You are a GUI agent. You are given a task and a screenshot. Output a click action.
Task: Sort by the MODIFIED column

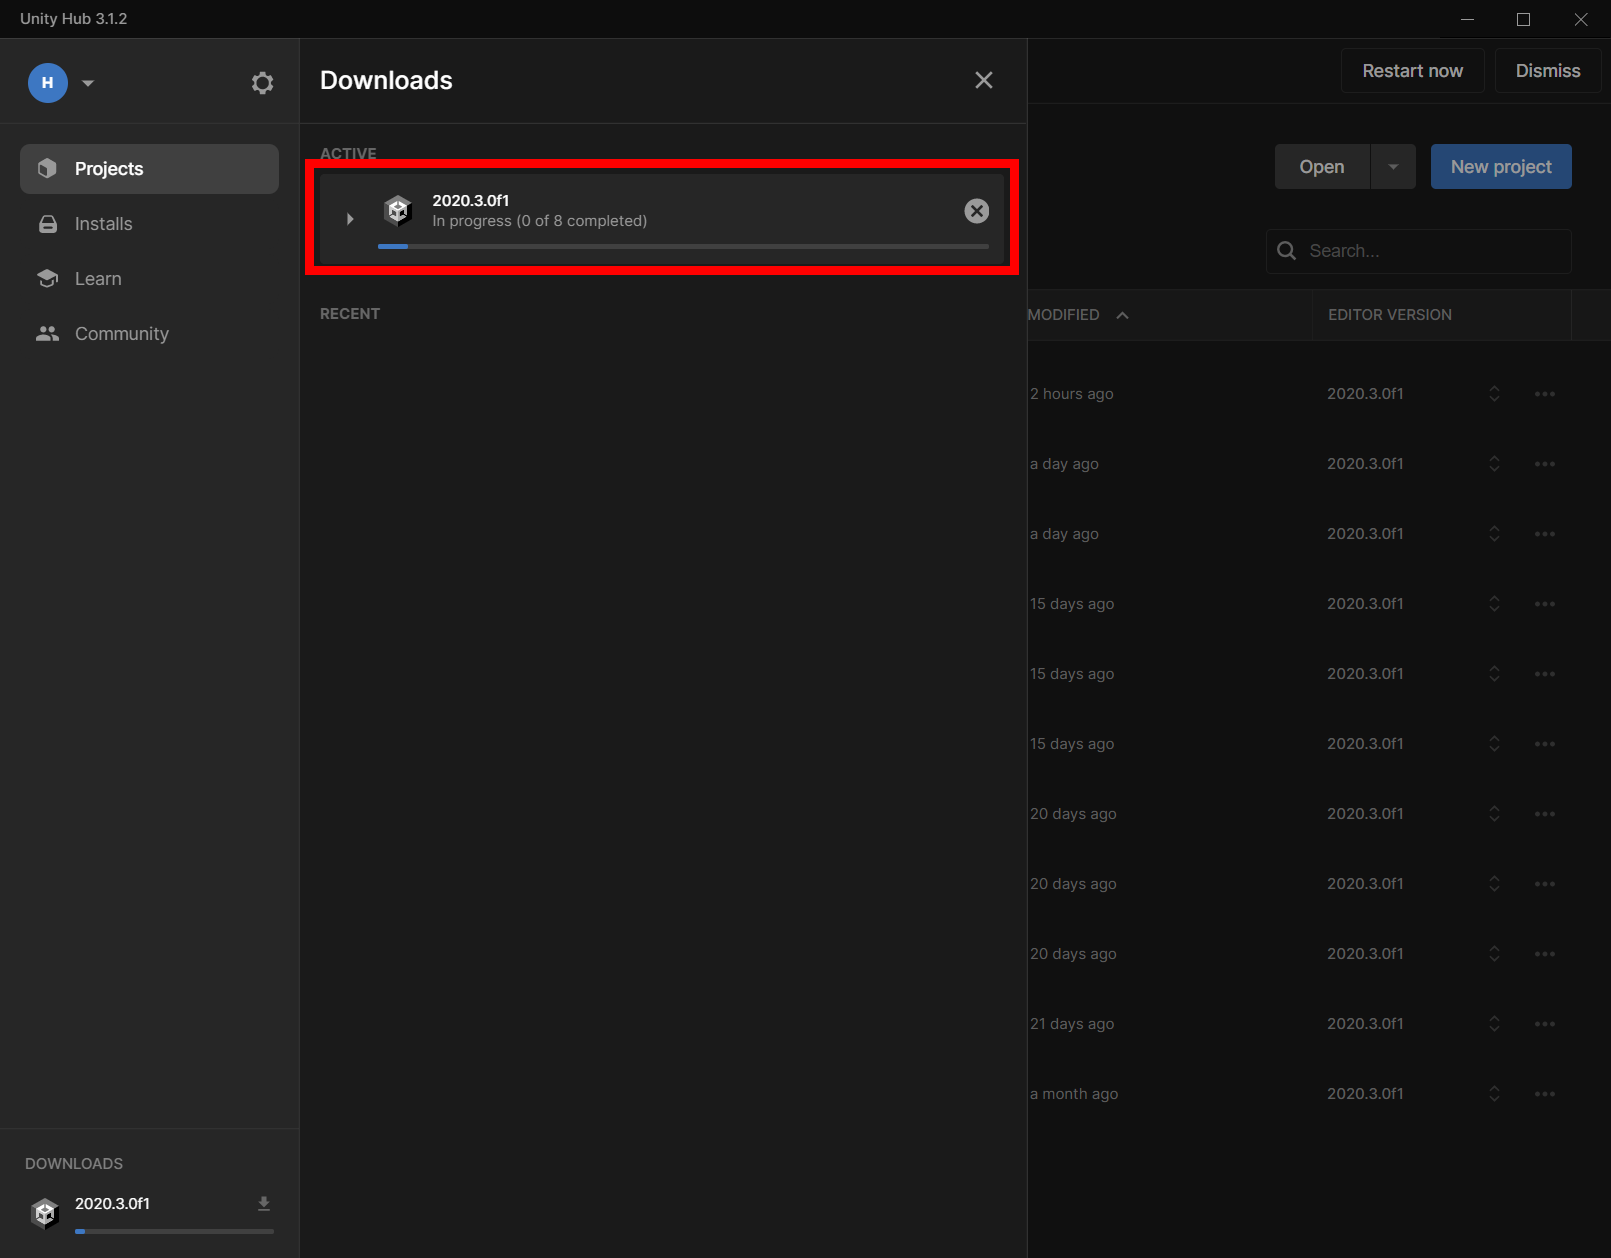(x=1078, y=315)
